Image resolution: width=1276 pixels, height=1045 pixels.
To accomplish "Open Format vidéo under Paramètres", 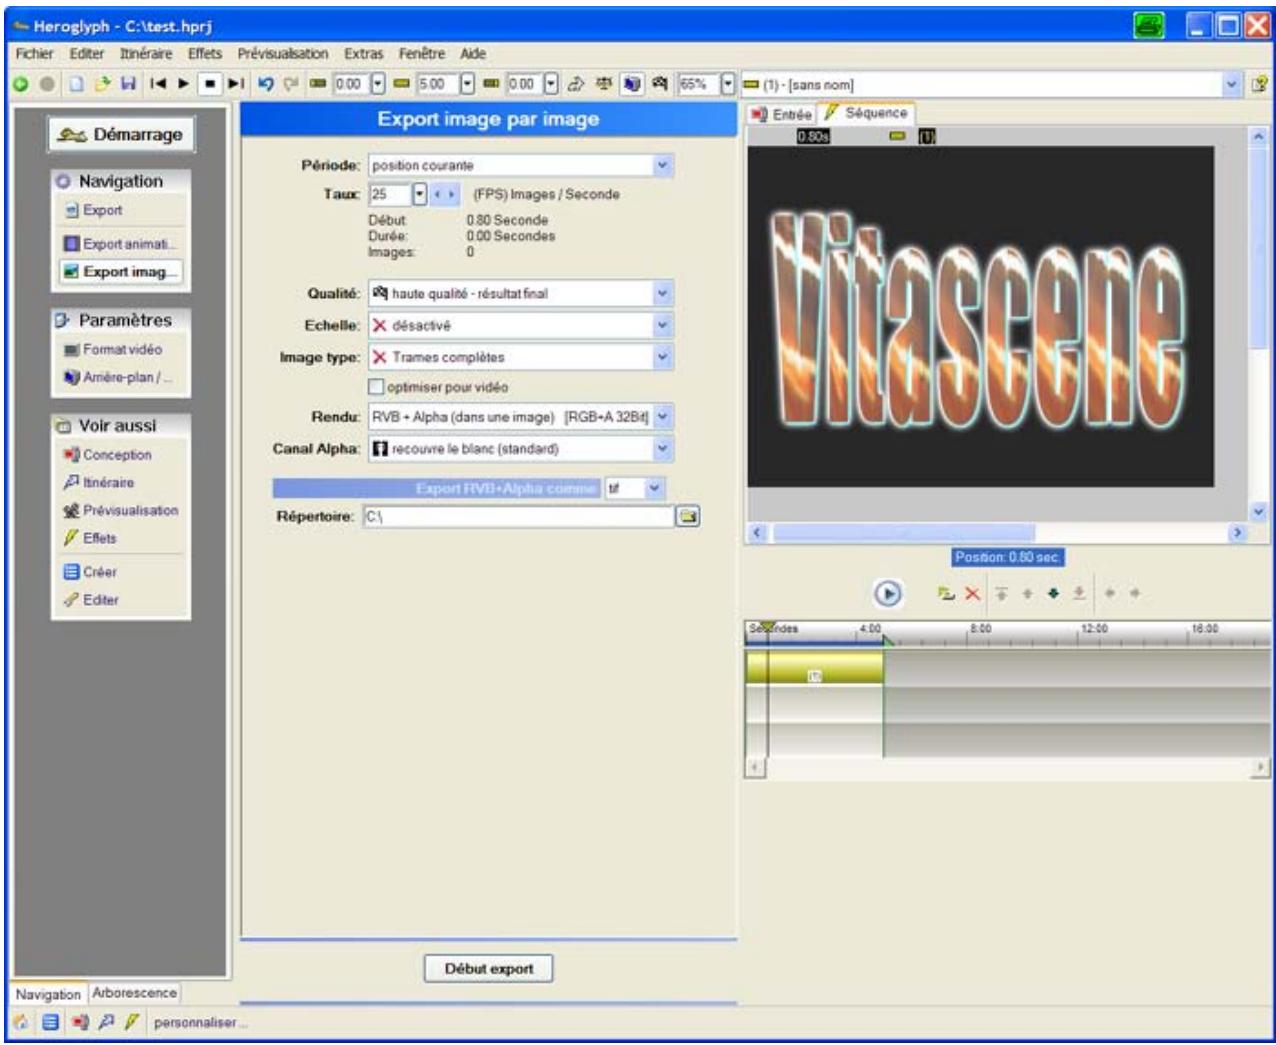I will (x=112, y=350).
